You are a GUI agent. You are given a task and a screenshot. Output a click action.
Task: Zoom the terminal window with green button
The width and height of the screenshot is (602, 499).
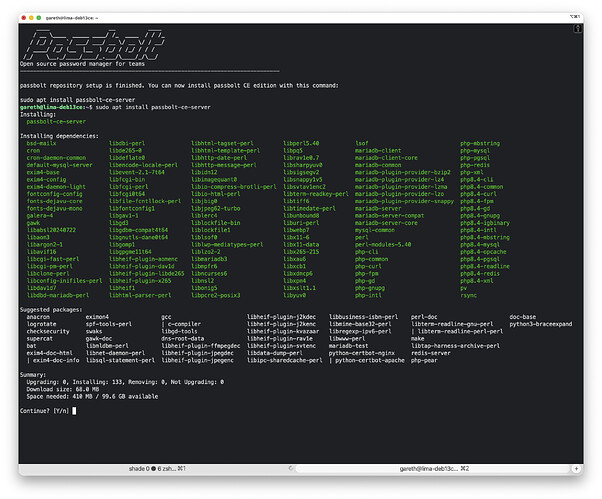38,18
